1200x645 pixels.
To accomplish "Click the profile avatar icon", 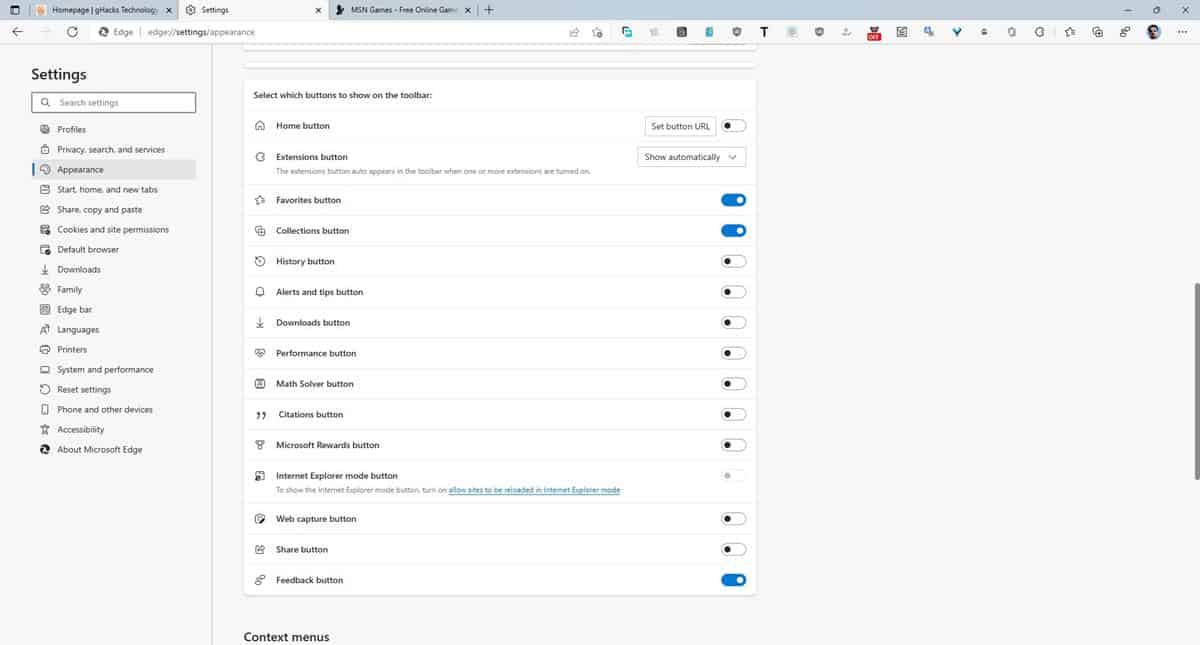I will point(1153,31).
